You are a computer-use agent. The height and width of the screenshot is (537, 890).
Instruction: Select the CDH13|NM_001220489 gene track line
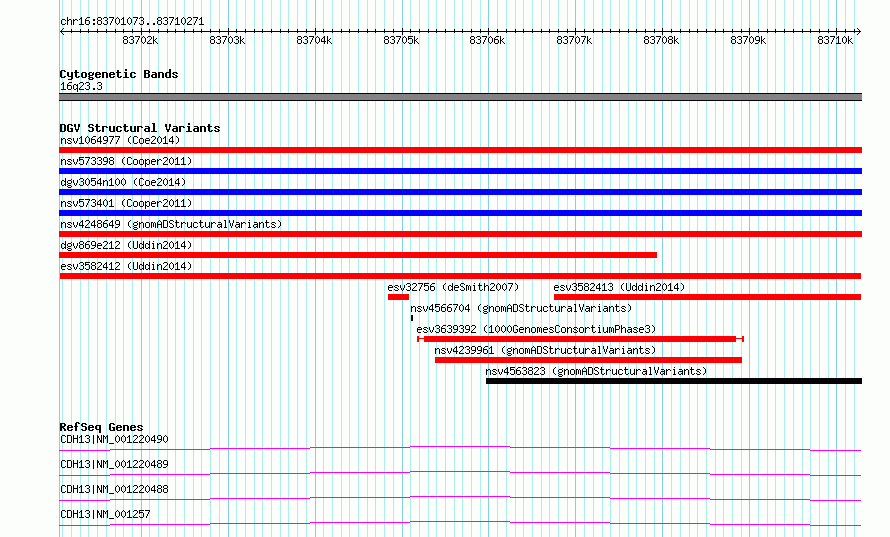point(460,473)
